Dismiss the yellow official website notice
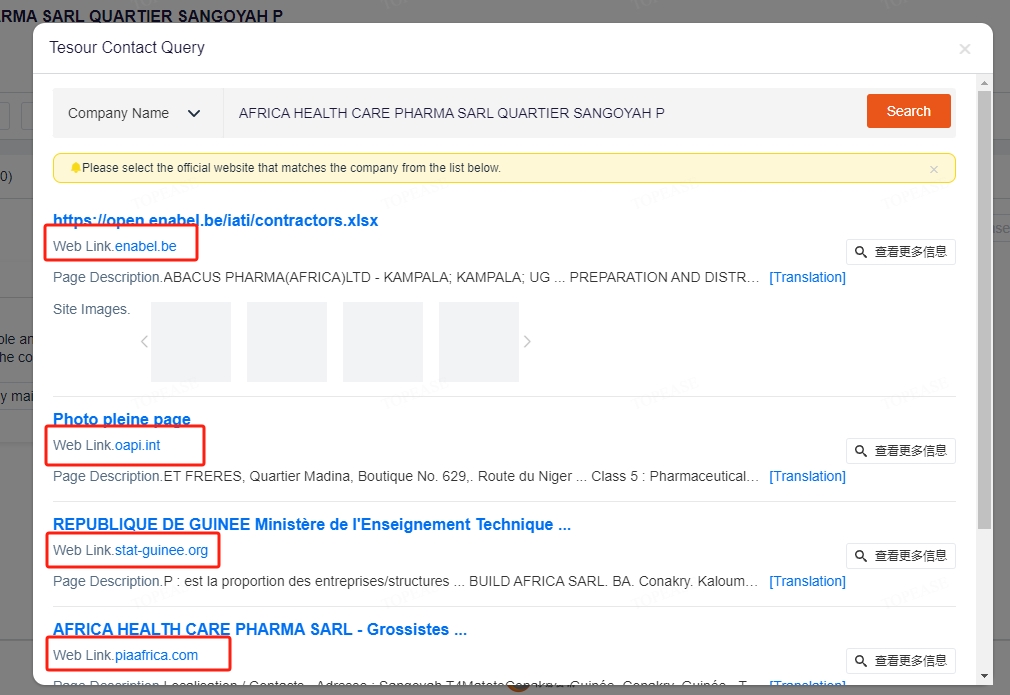Image resolution: width=1010 pixels, height=695 pixels. [933, 169]
